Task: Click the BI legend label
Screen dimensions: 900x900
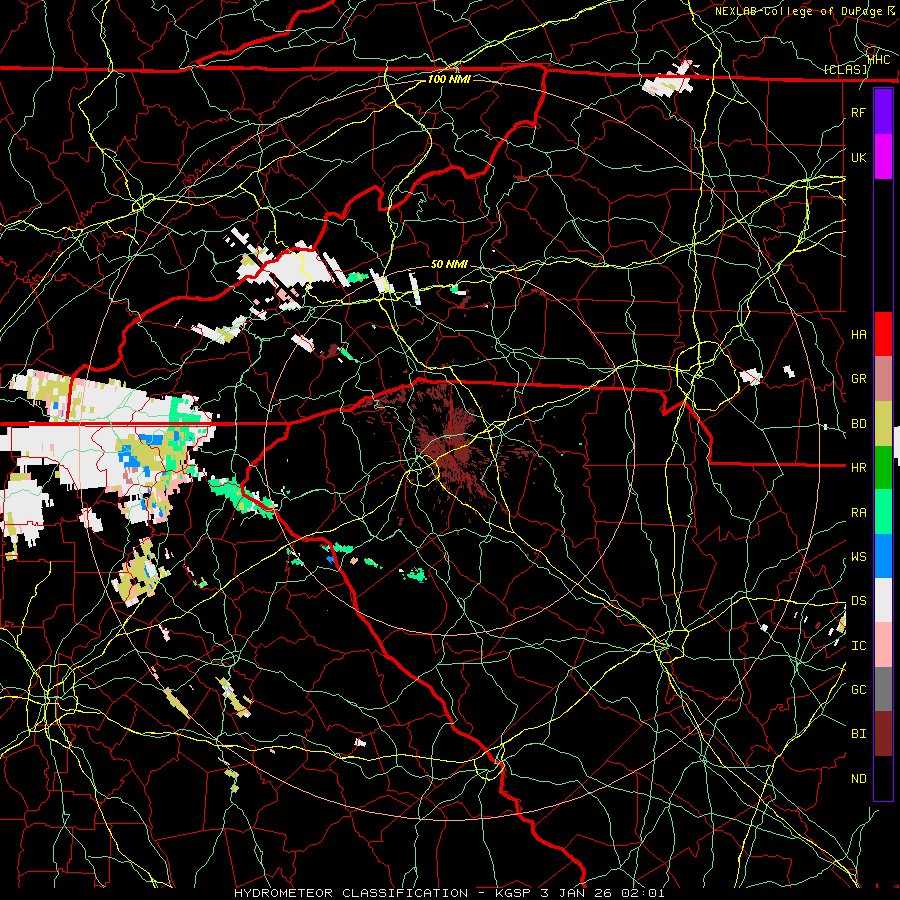Action: [858, 734]
